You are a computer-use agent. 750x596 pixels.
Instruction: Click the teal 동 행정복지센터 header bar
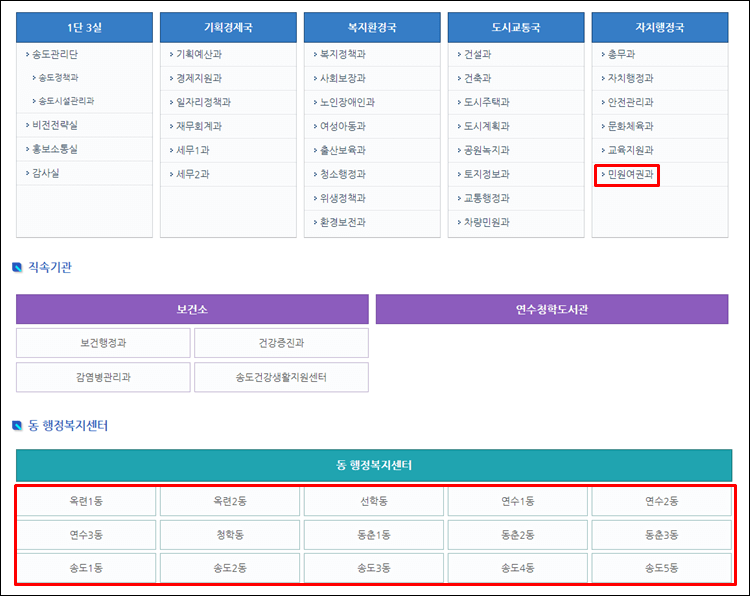[374, 465]
